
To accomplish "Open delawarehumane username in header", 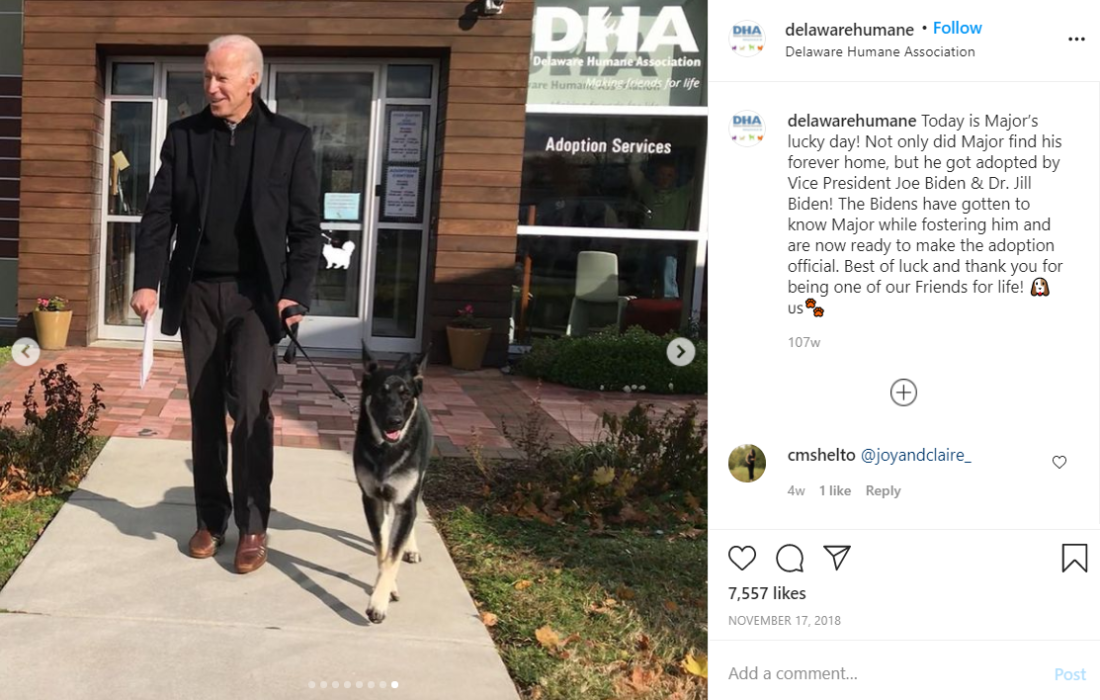I will tap(849, 29).
